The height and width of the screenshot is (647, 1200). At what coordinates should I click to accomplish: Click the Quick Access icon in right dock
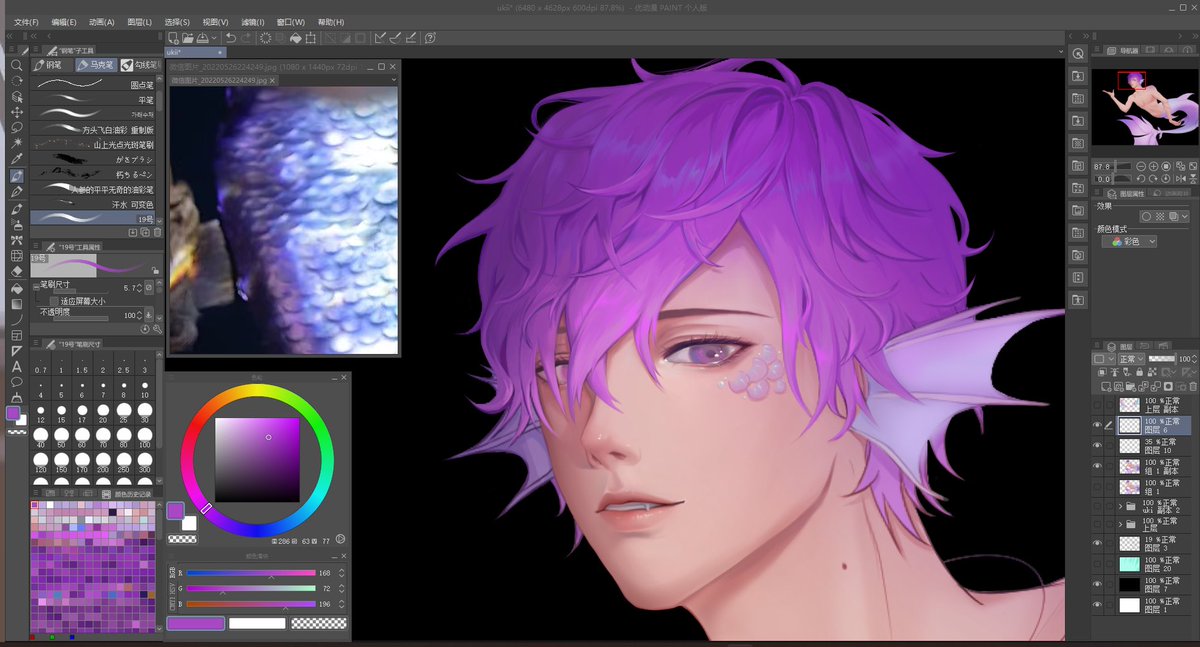[1078, 53]
